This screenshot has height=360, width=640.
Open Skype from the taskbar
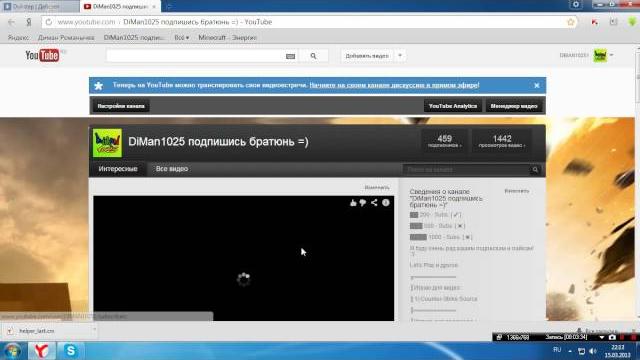pos(70,351)
